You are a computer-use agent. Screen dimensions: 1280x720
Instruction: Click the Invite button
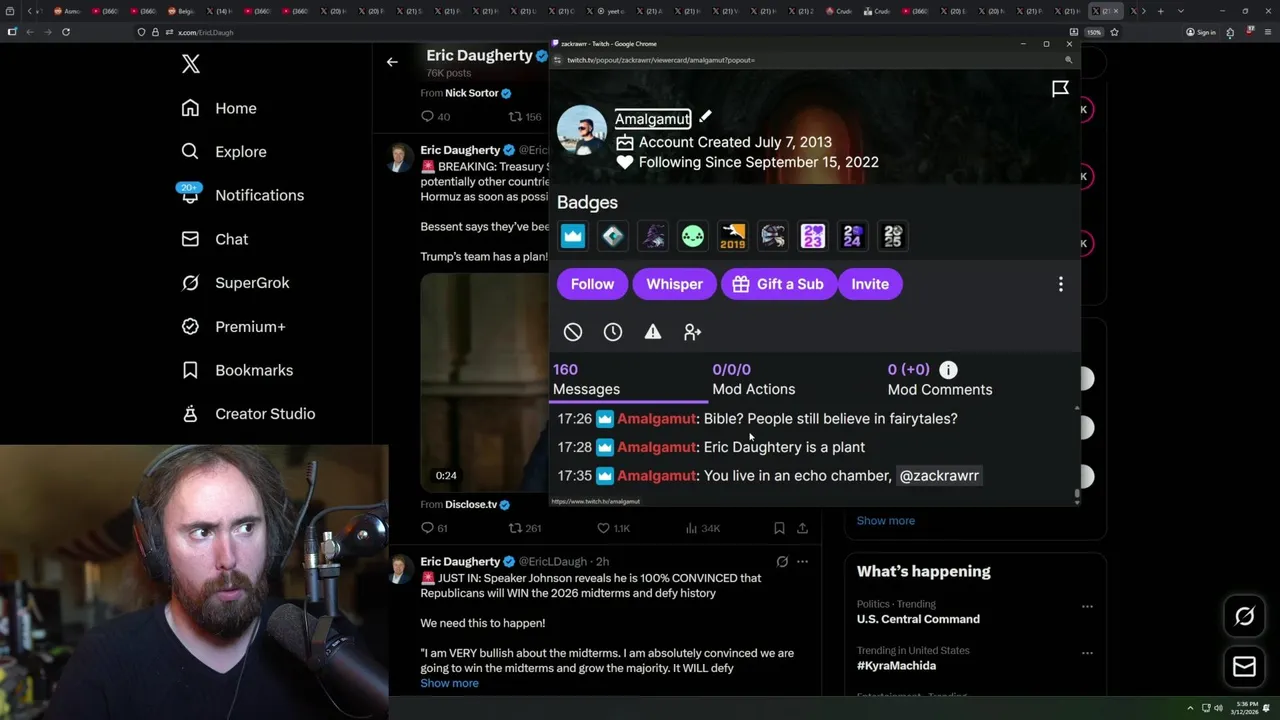870,284
